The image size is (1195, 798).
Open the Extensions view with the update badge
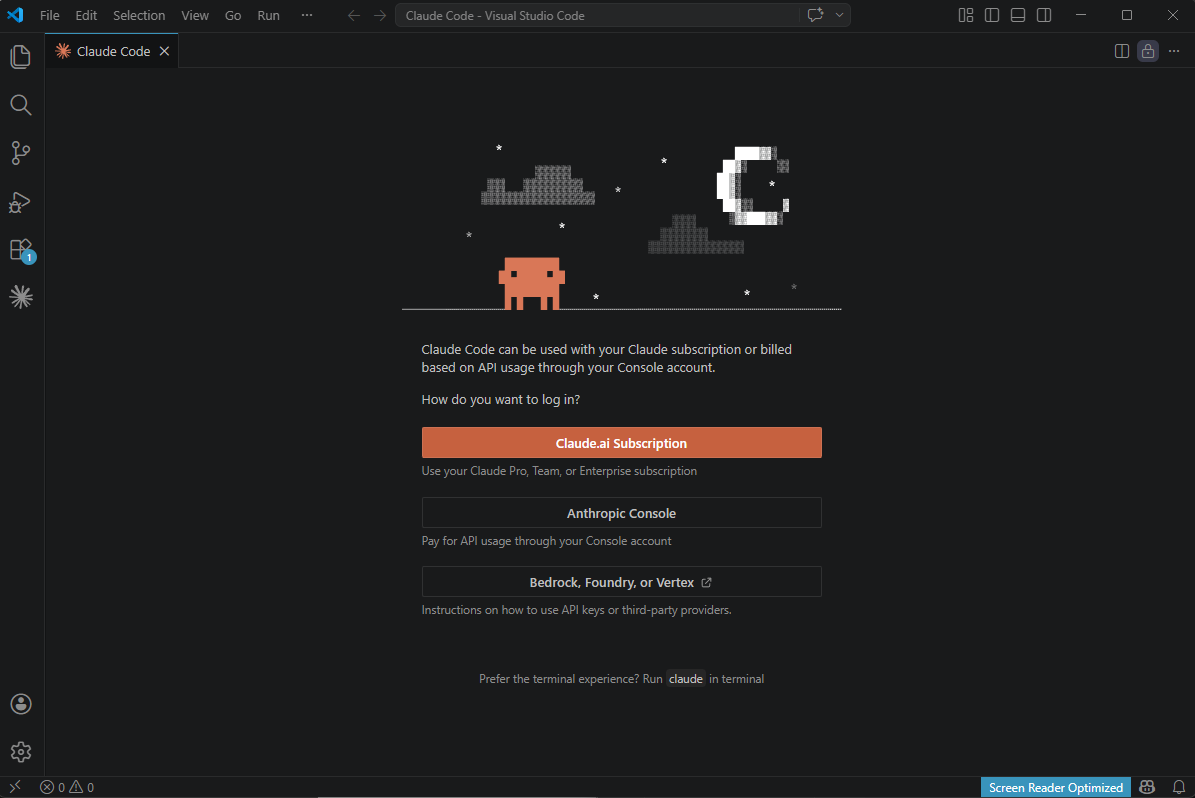pos(21,249)
